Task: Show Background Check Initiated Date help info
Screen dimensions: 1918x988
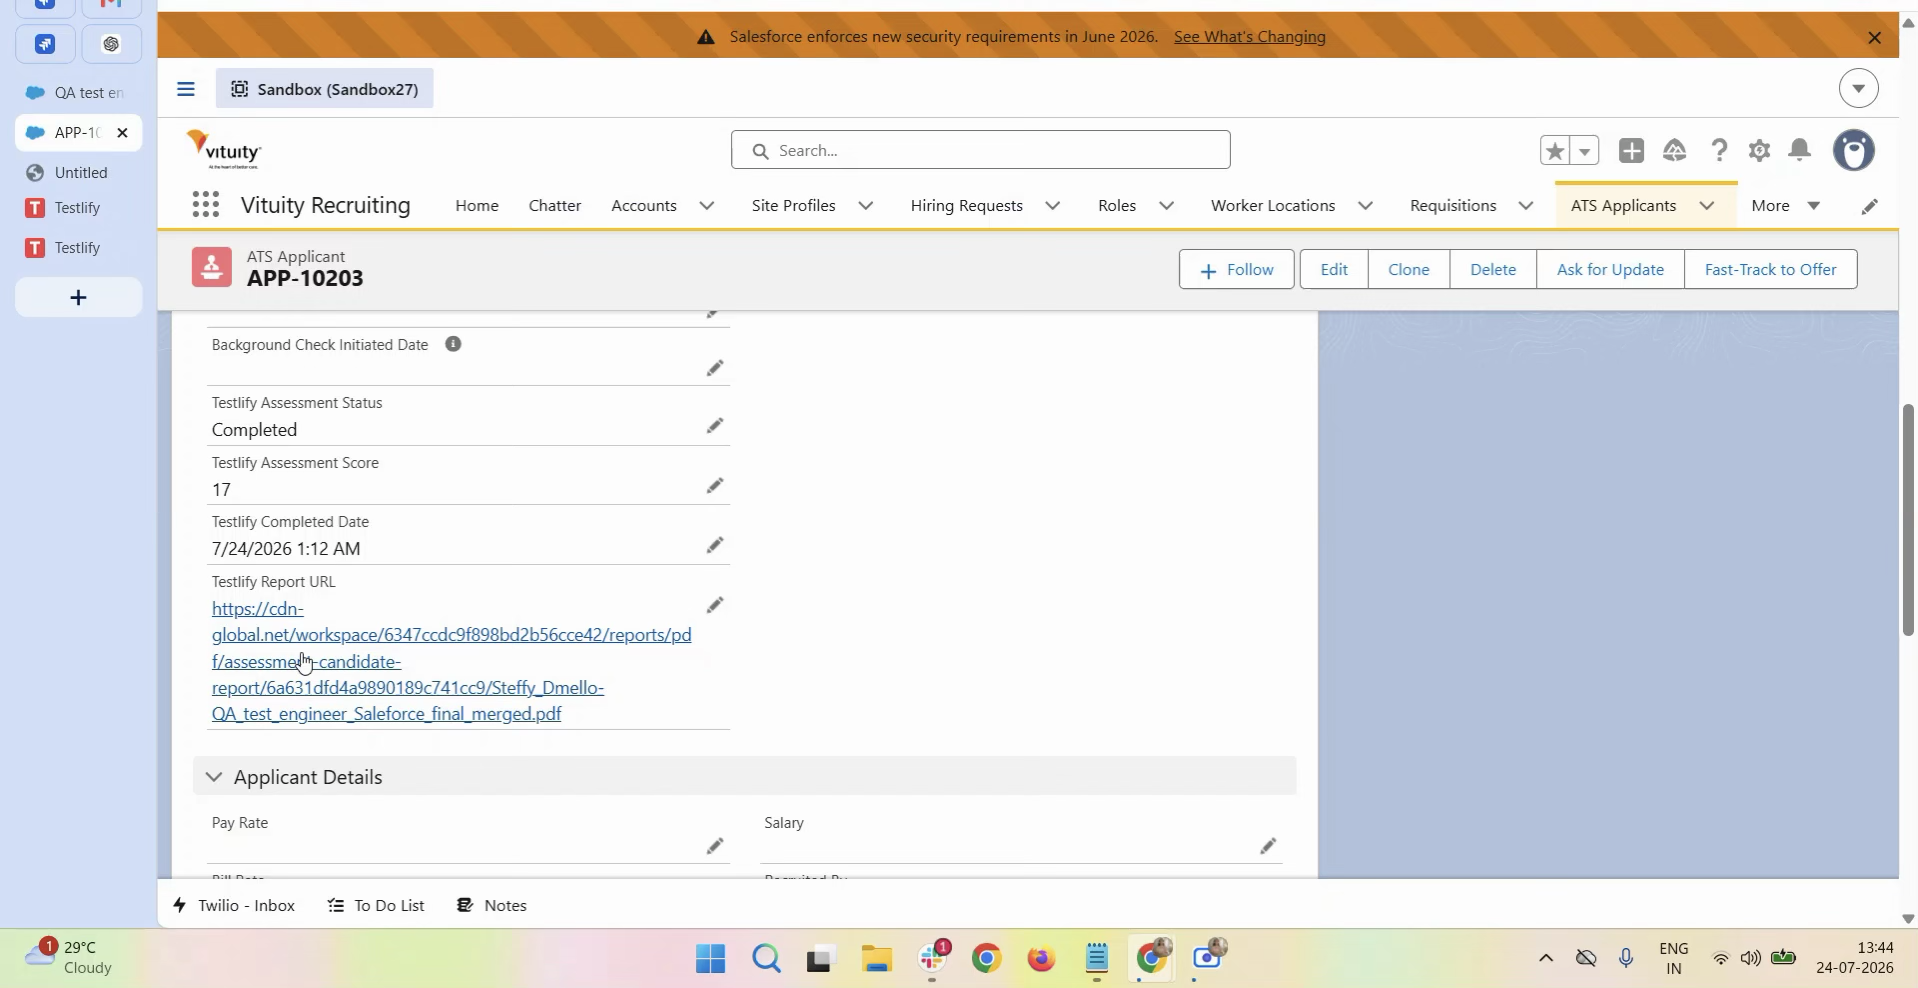Action: [453, 344]
